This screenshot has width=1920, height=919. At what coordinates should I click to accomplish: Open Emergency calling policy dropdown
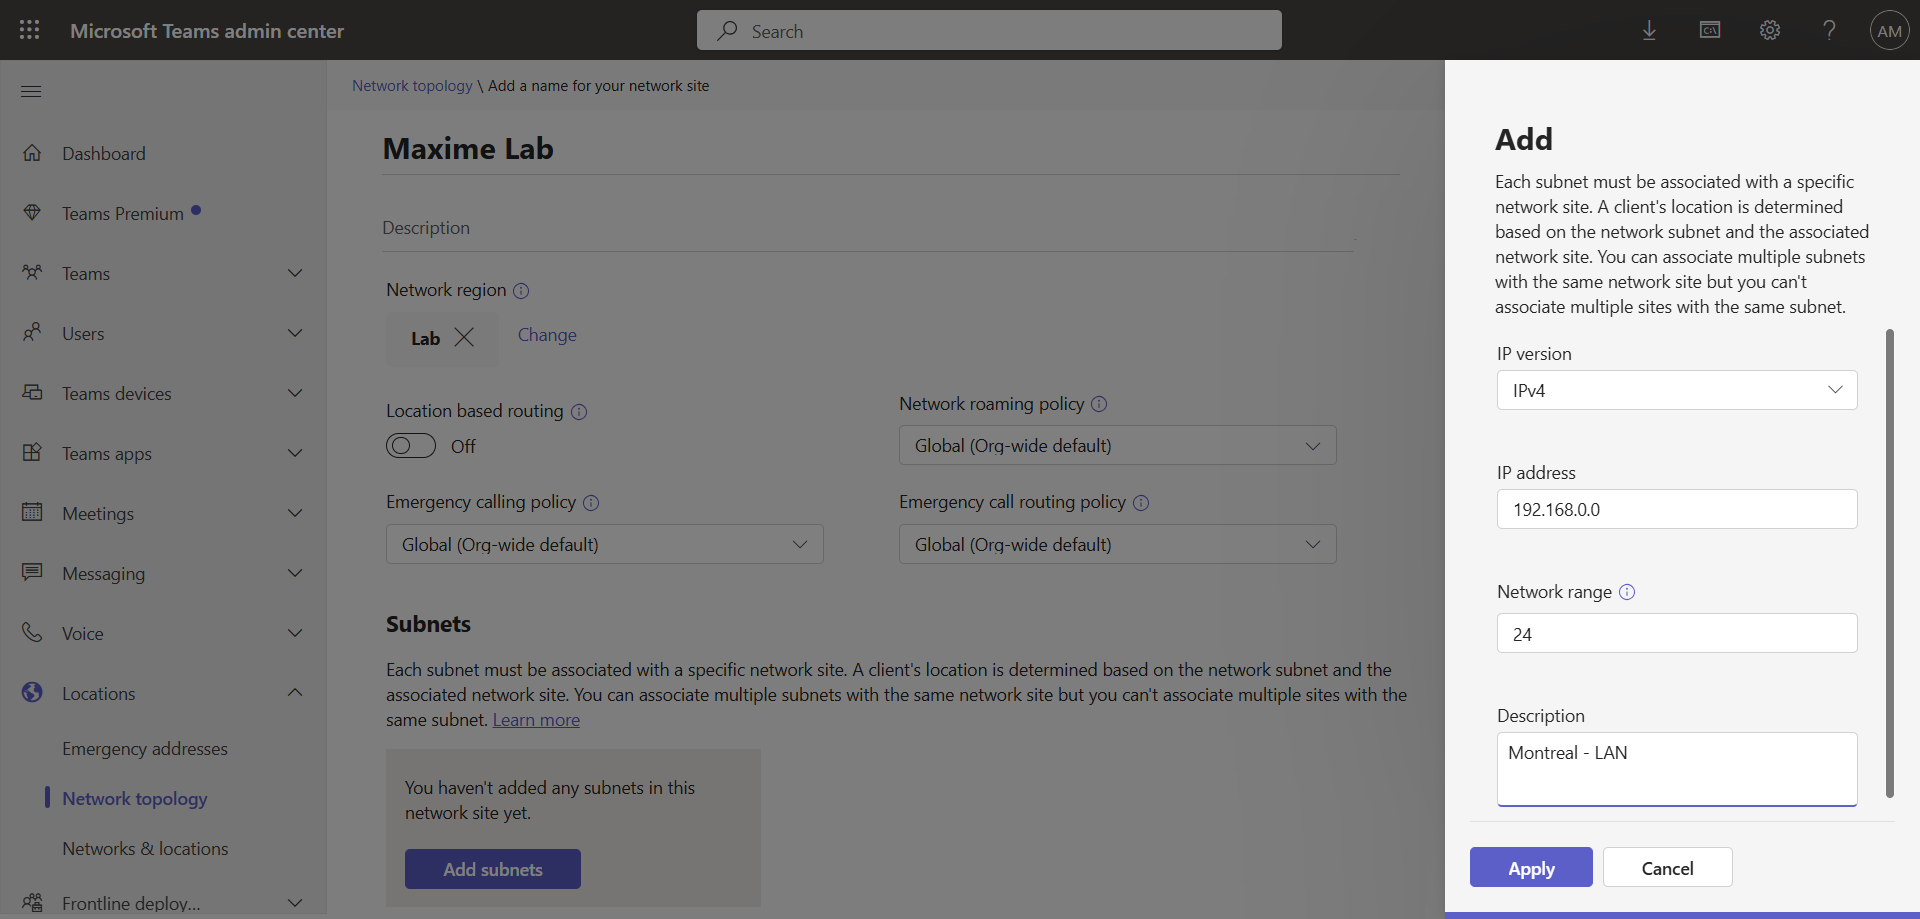tap(604, 545)
